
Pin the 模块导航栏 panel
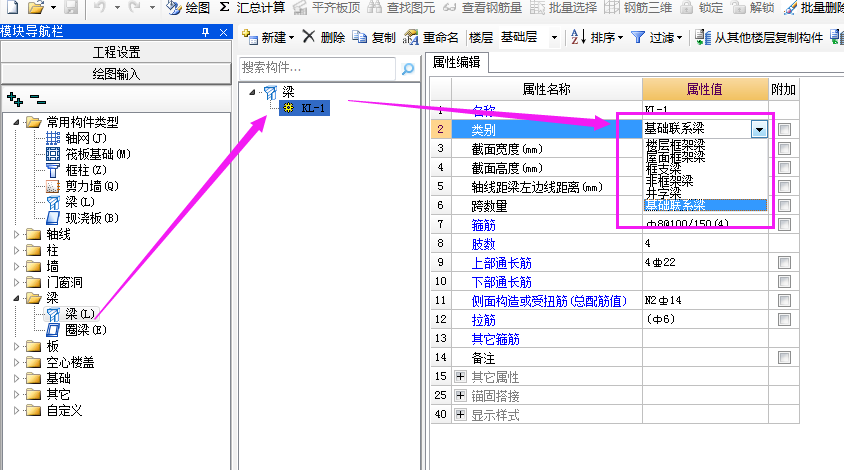206,32
